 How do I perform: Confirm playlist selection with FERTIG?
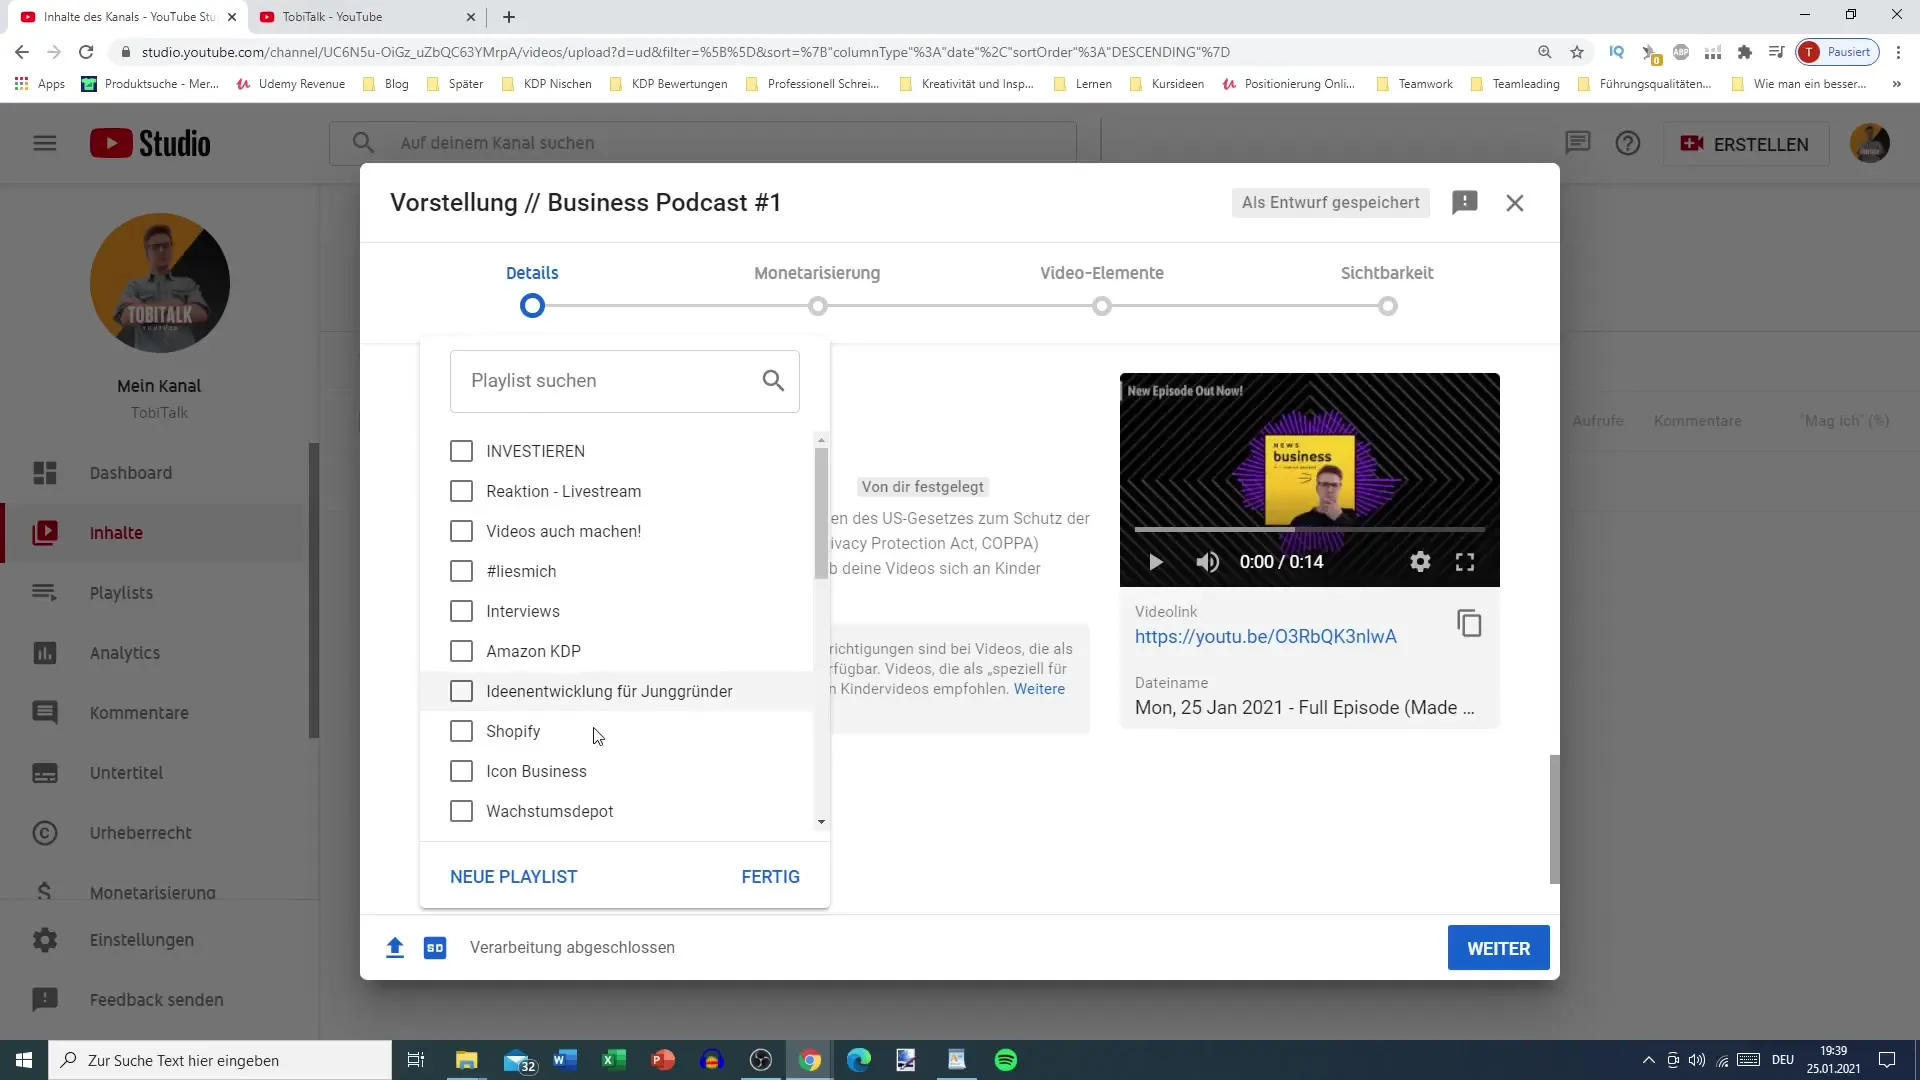pyautogui.click(x=770, y=877)
